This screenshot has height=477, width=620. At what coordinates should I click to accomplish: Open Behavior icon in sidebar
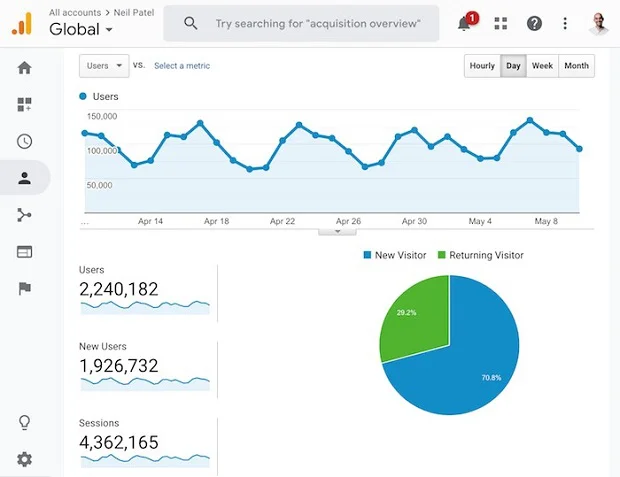[x=24, y=252]
